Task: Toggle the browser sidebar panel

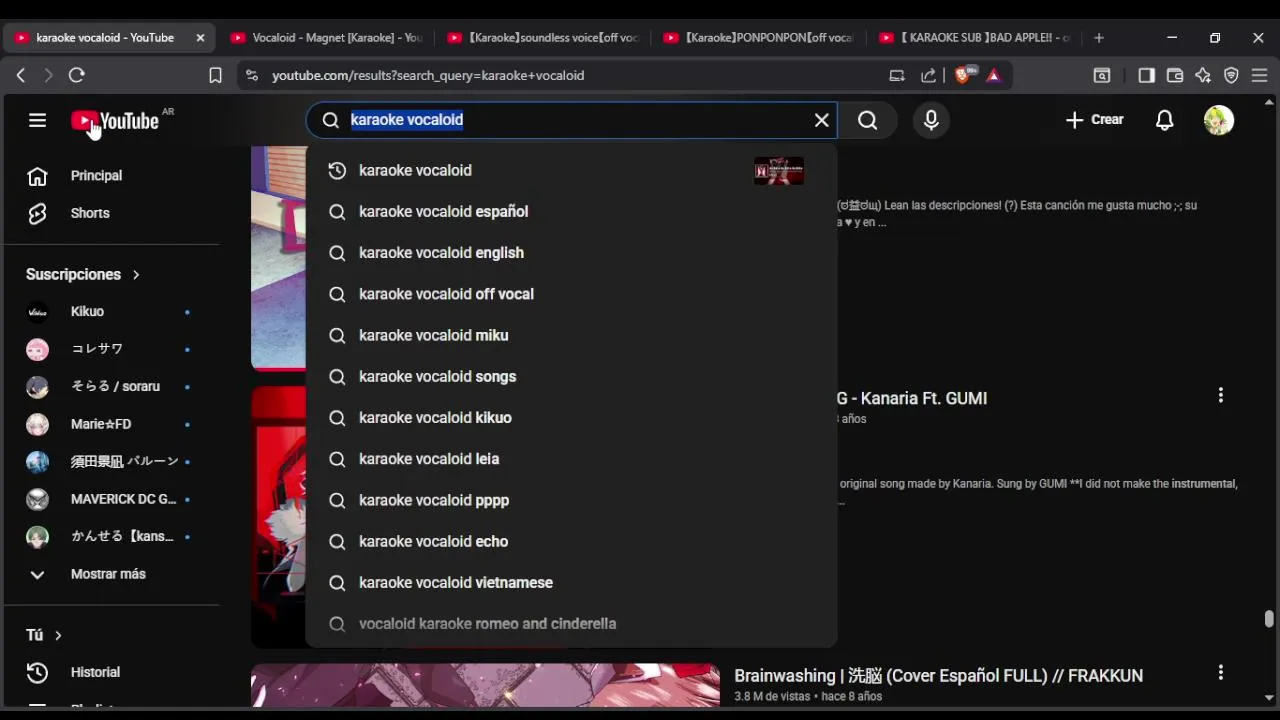Action: [1146, 75]
